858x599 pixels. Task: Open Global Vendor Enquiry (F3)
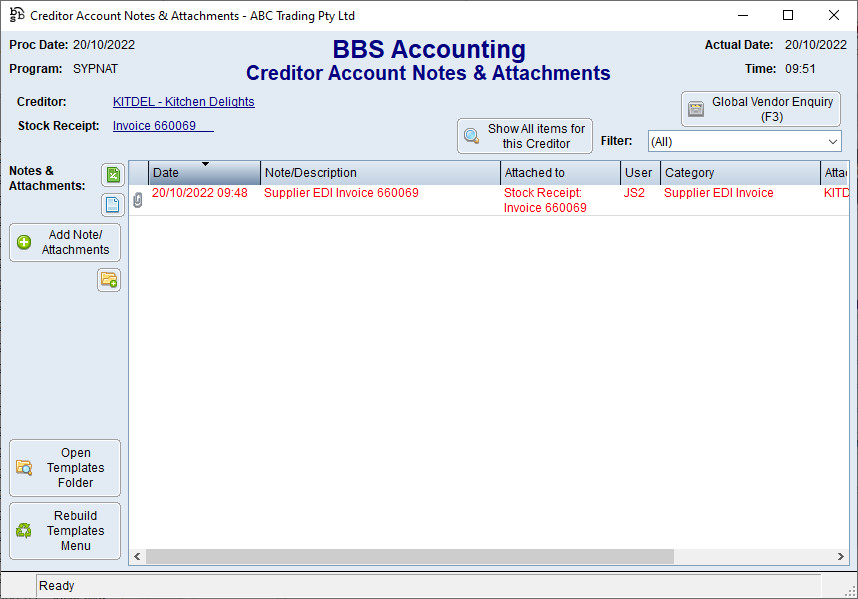tap(760, 109)
